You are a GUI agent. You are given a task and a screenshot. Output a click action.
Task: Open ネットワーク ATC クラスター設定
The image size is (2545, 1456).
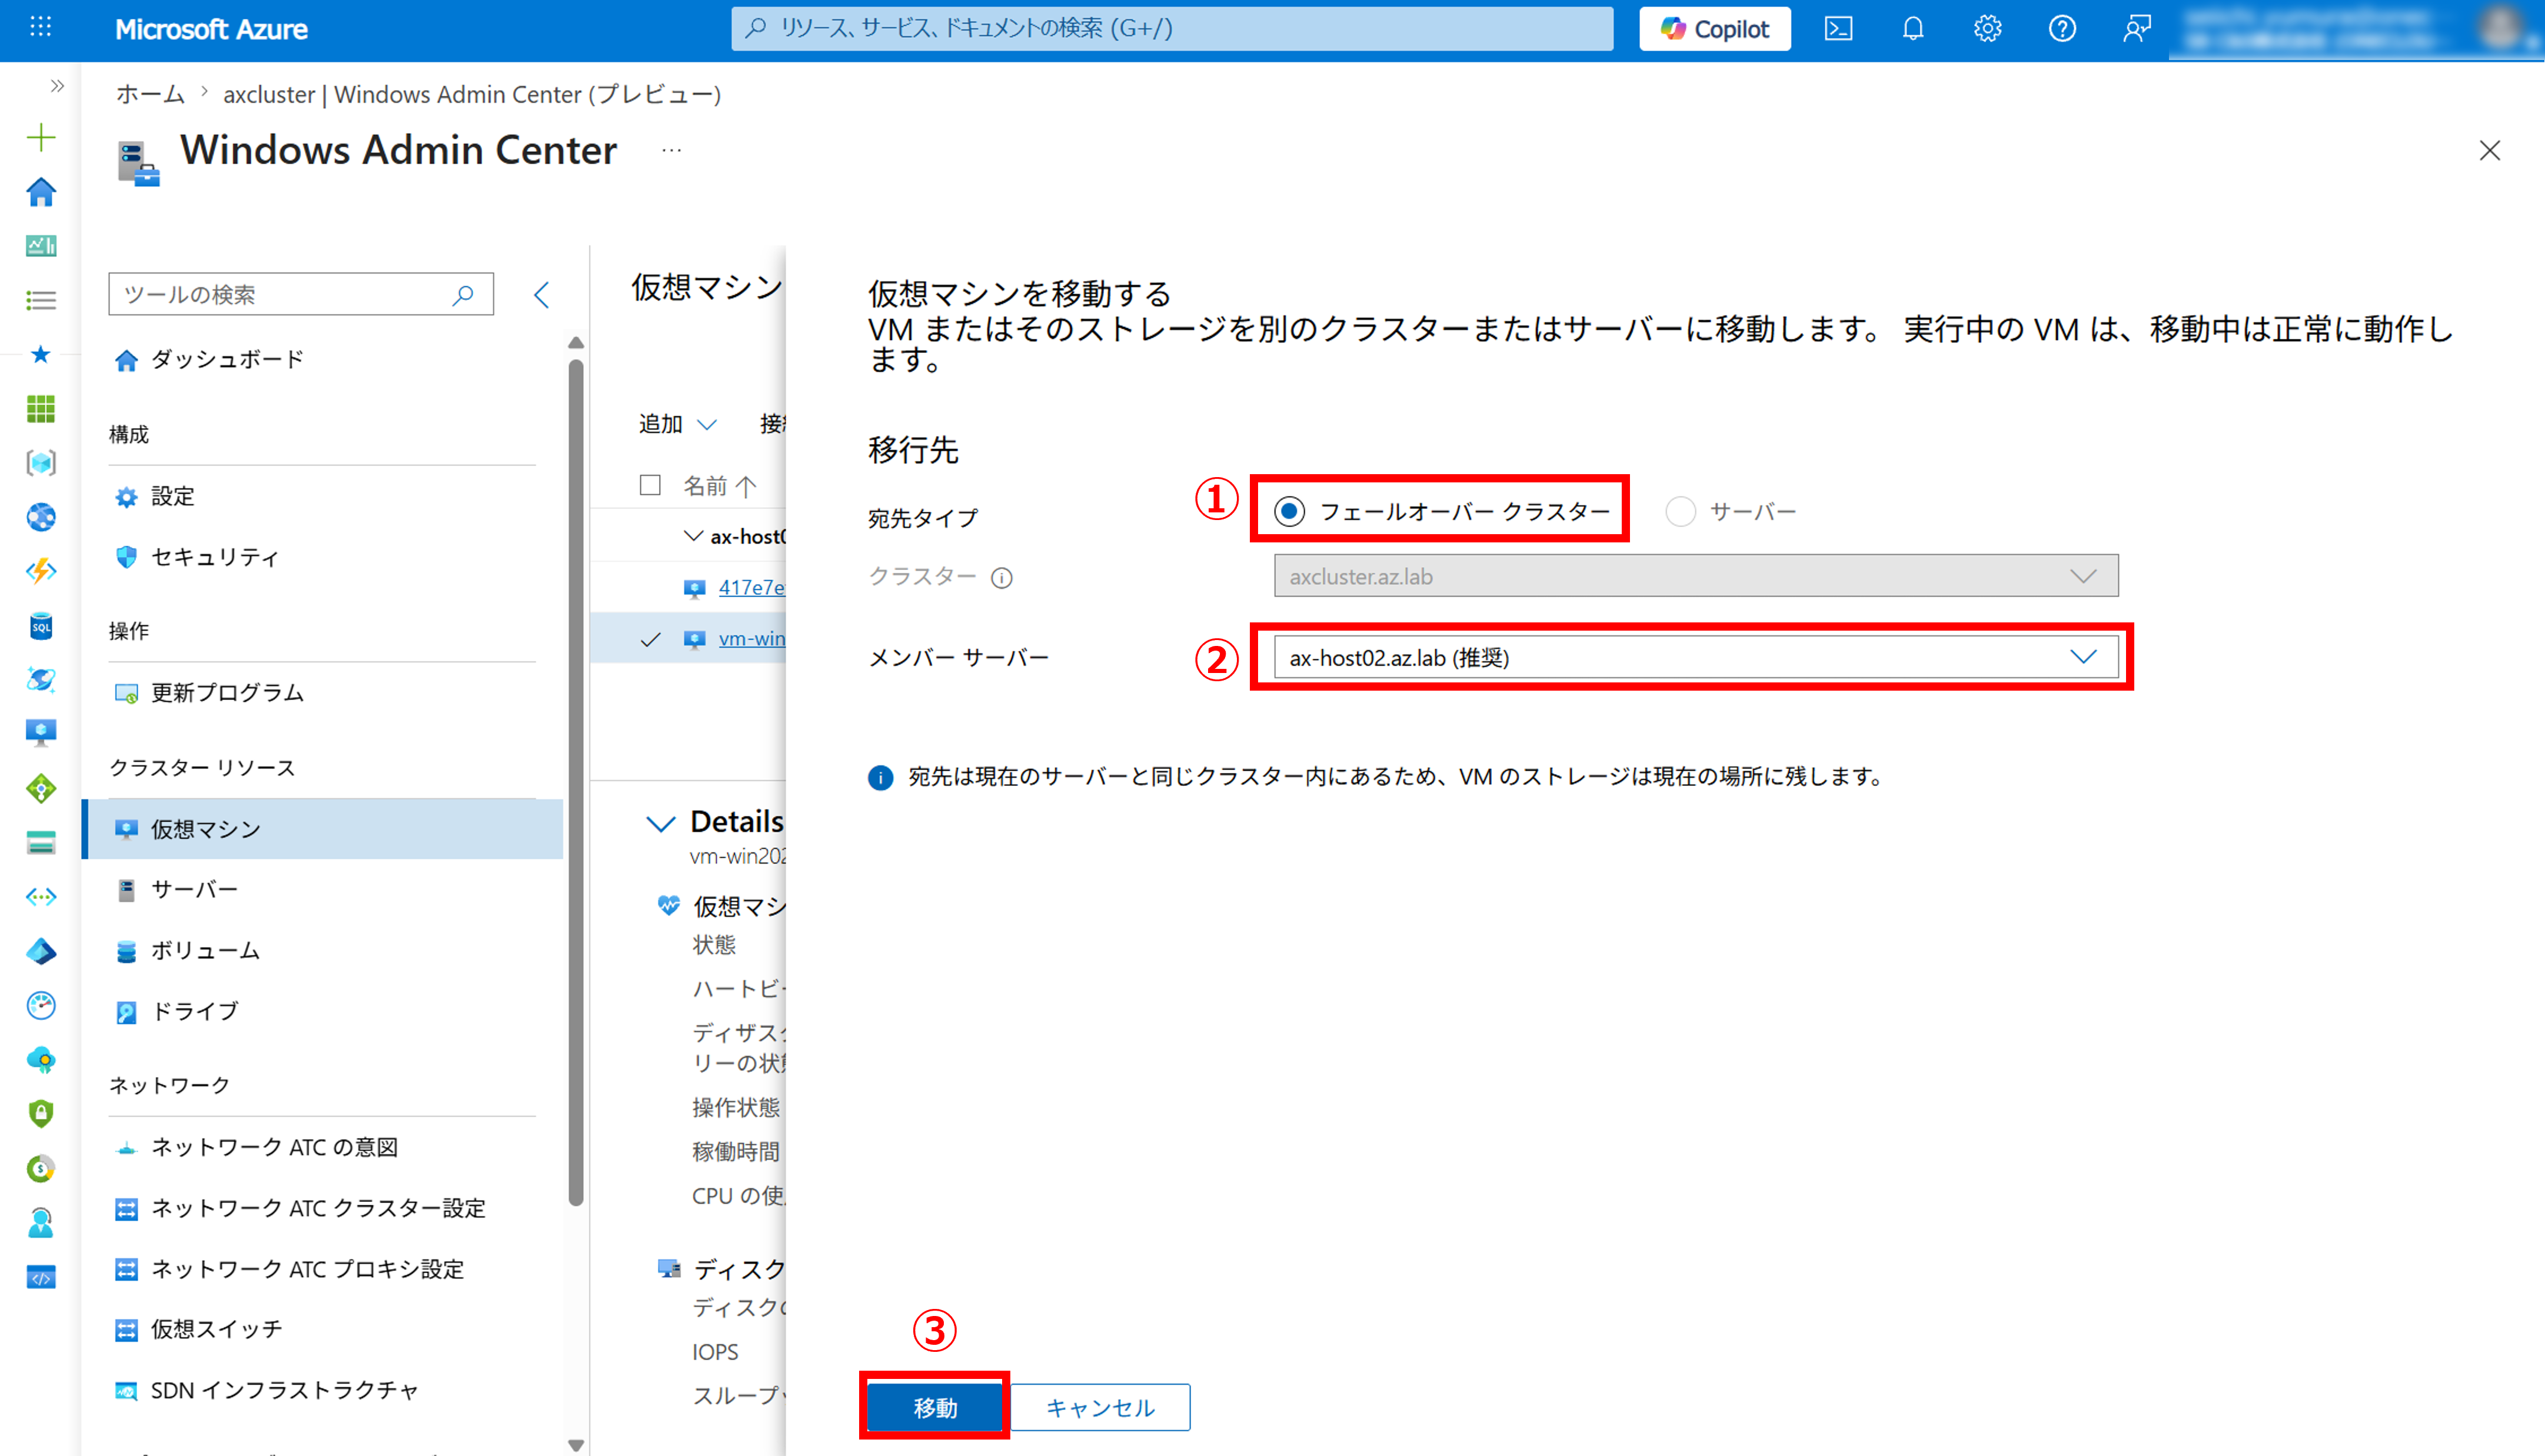tap(318, 1209)
